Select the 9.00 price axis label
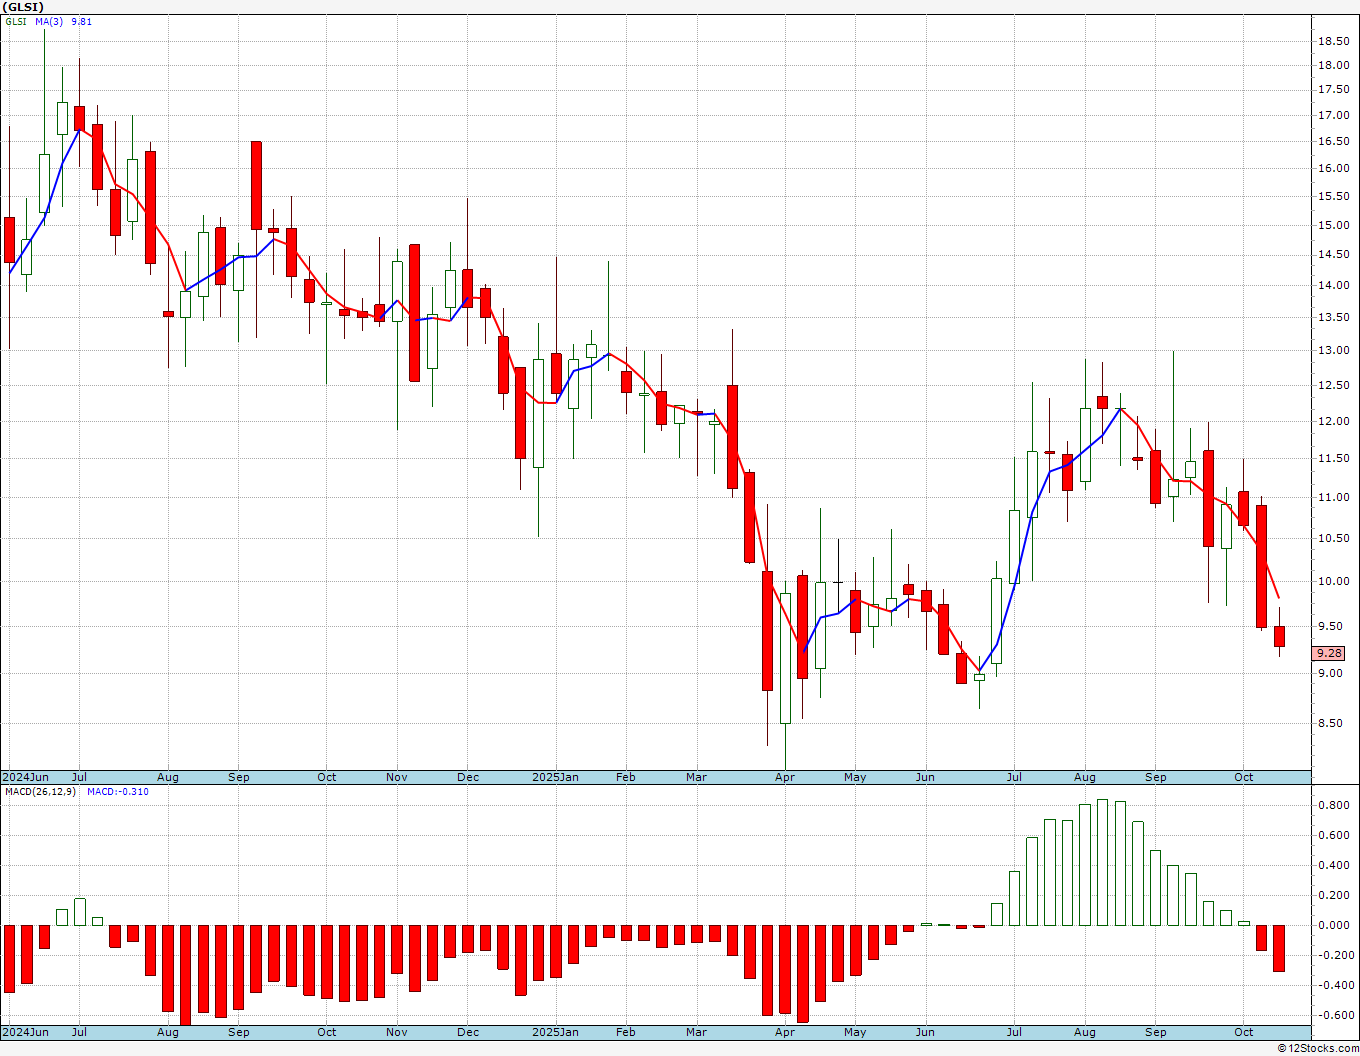 (1331, 673)
